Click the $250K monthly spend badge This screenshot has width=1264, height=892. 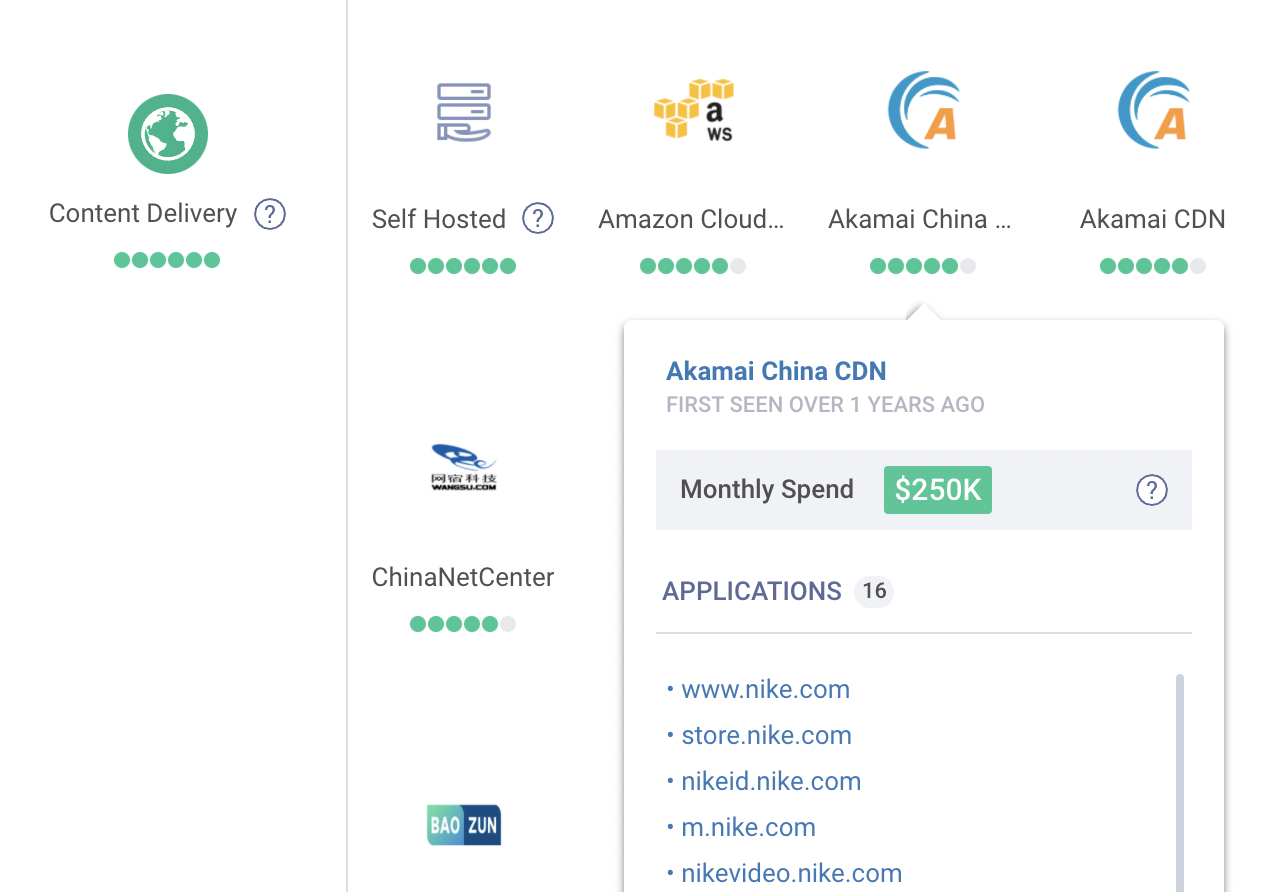point(937,490)
